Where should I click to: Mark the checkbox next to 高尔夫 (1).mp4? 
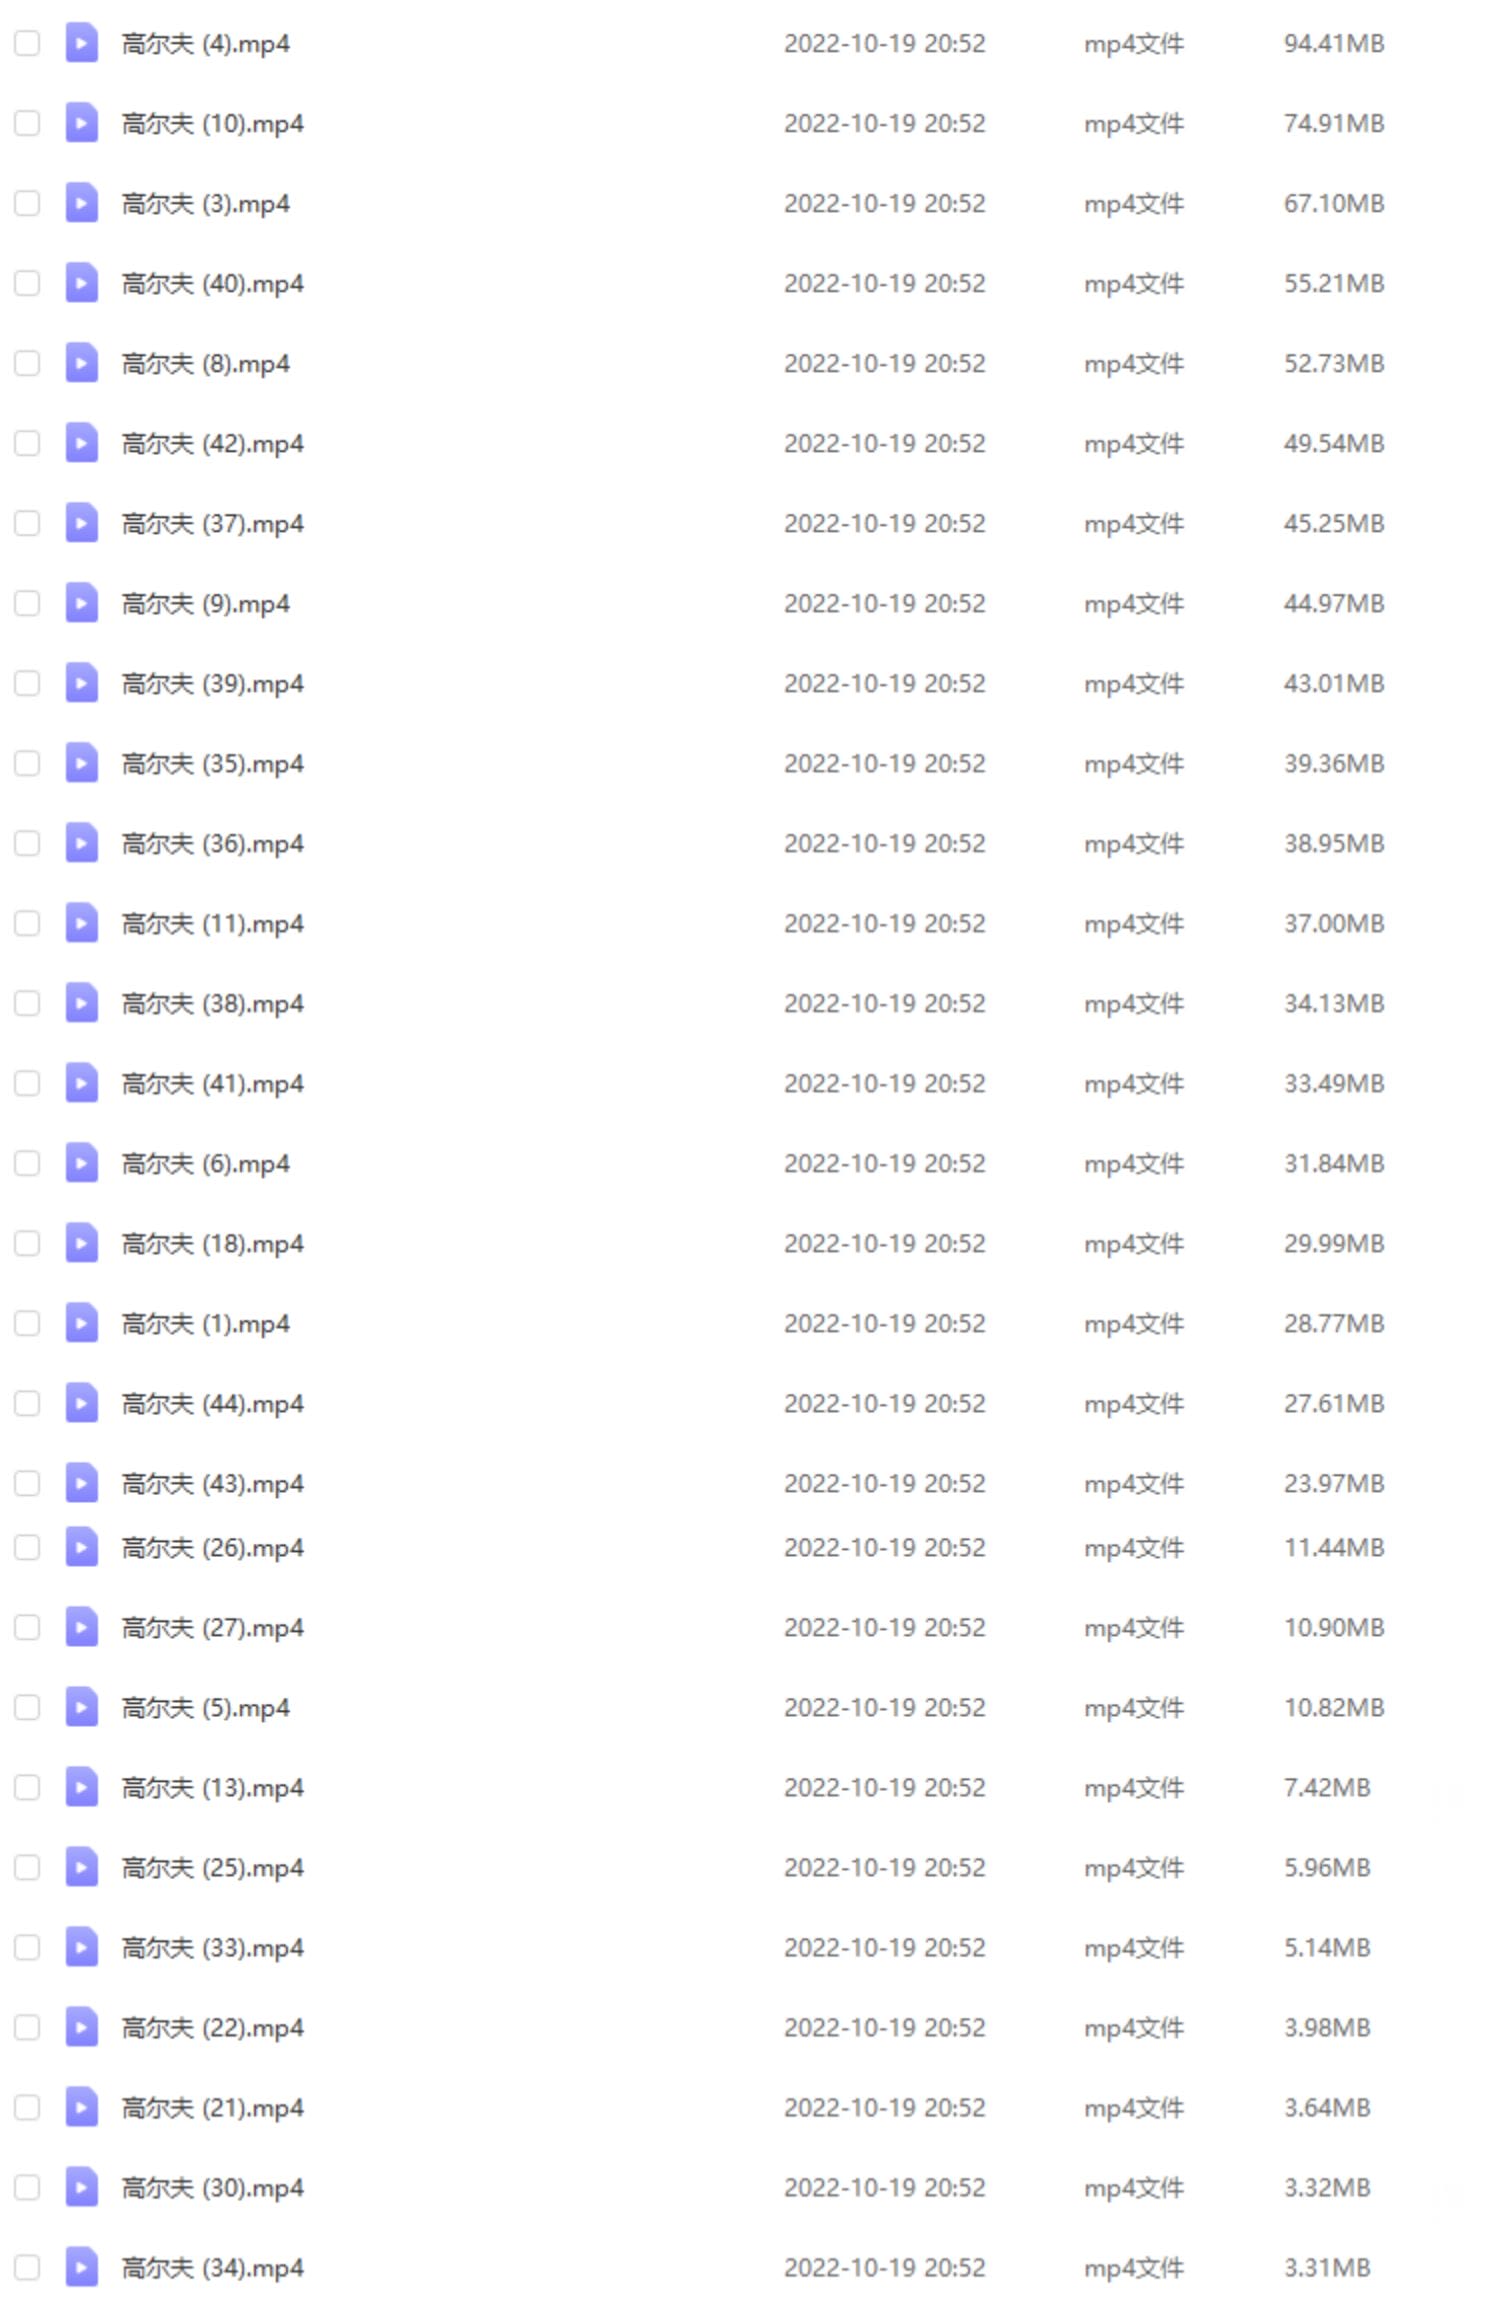pyautogui.click(x=27, y=1323)
